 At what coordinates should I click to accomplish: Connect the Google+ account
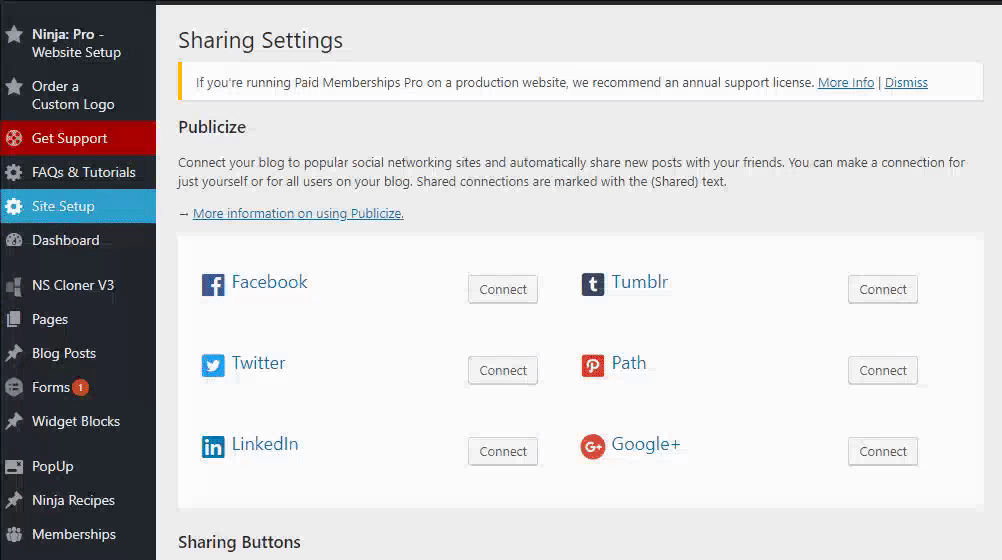point(883,452)
